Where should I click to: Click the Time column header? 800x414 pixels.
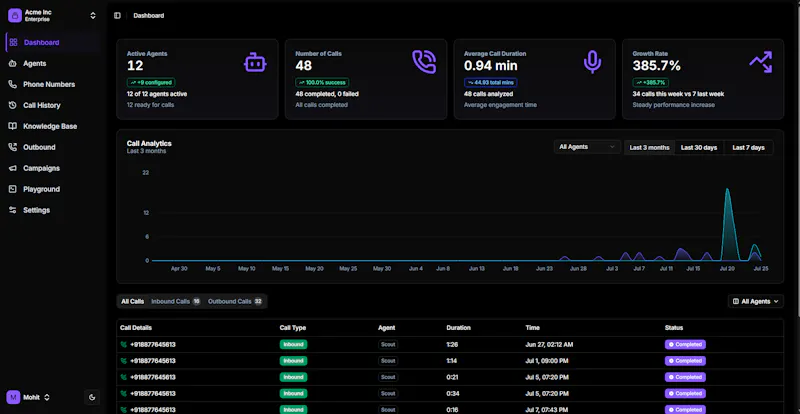click(532, 328)
